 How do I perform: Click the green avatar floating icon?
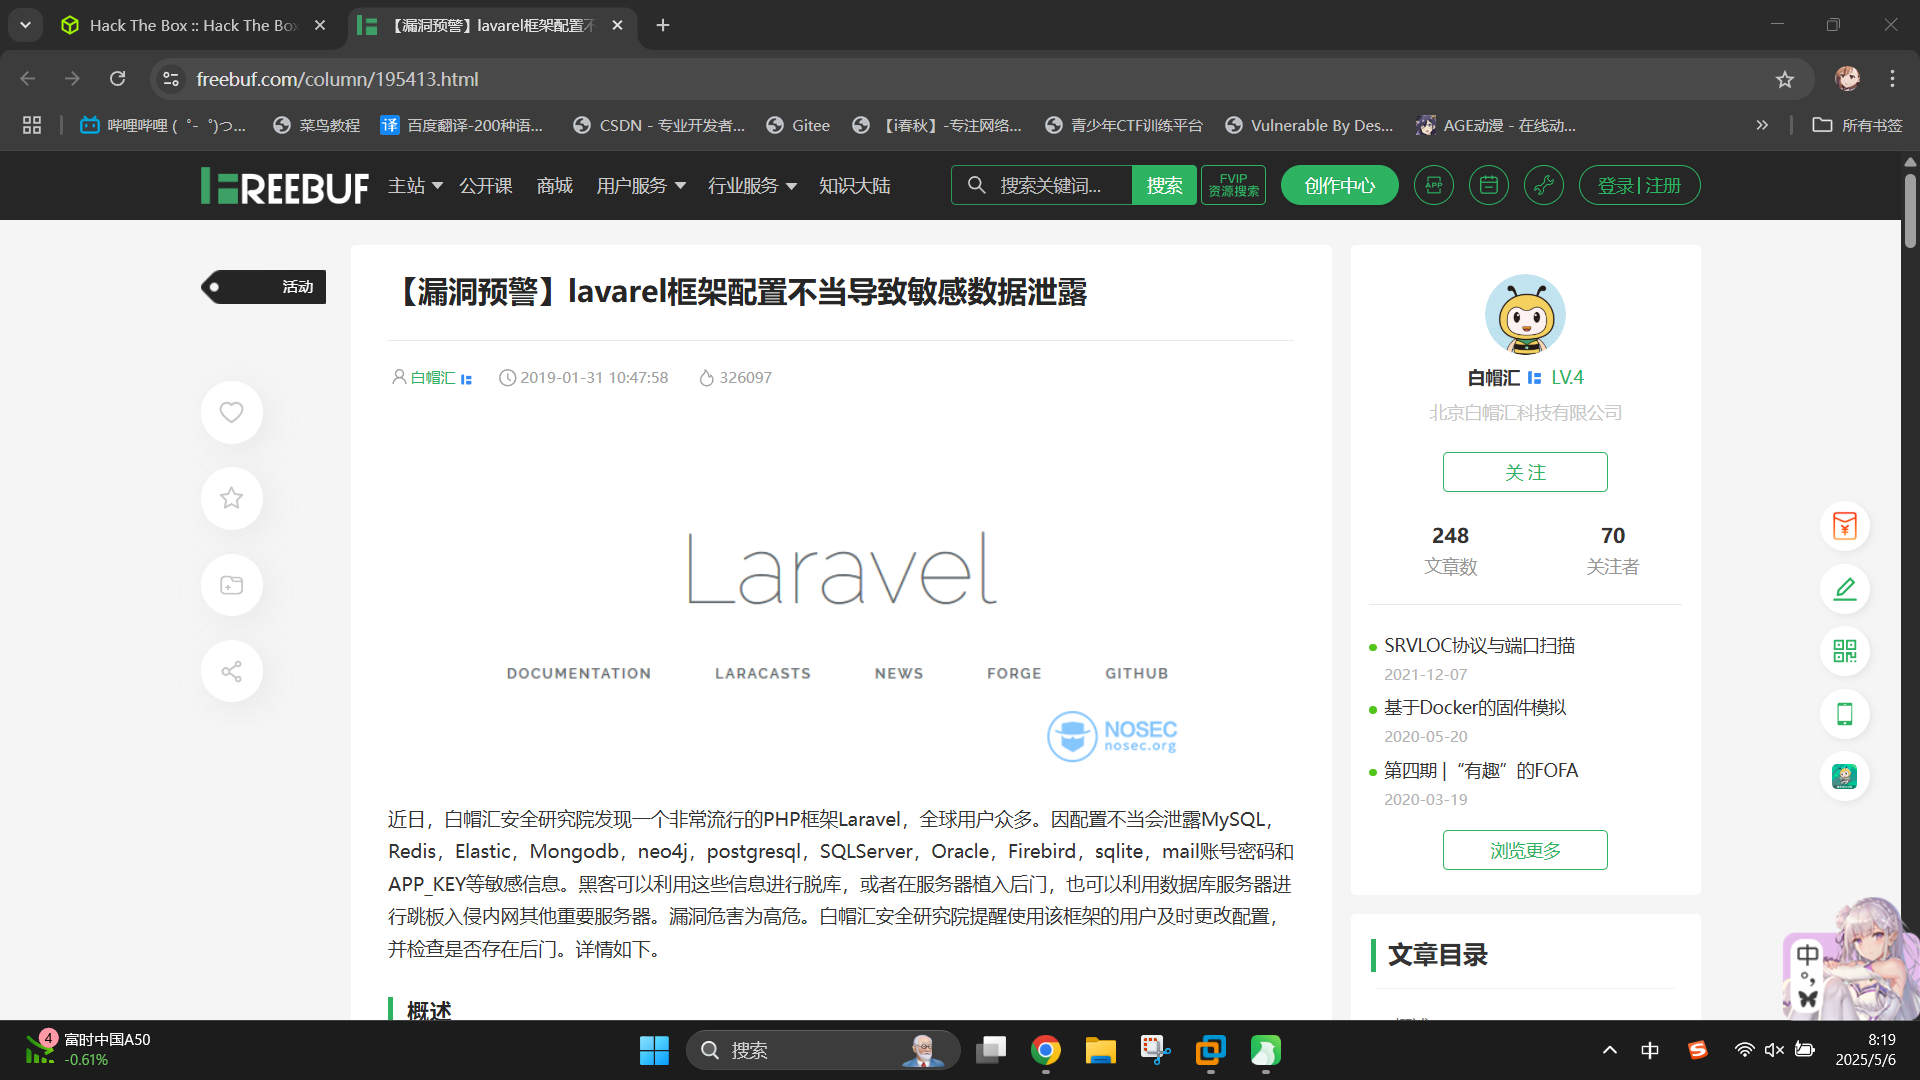[1844, 776]
